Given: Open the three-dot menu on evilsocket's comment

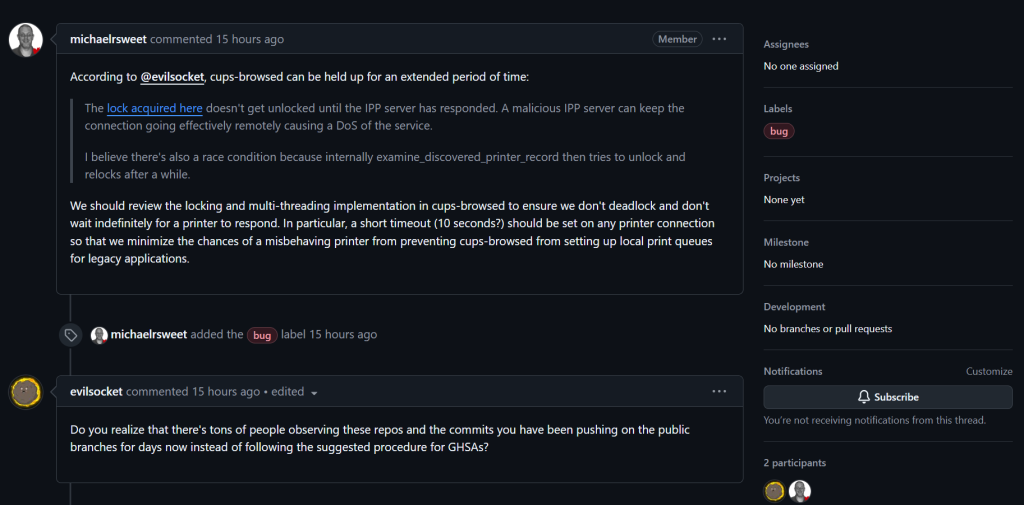Looking at the screenshot, I should tap(719, 391).
